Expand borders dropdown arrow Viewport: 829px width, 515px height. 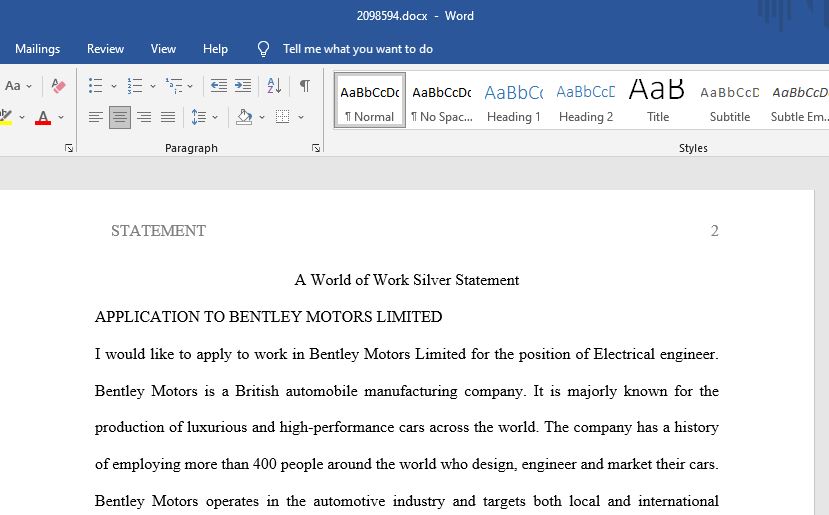pyautogui.click(x=301, y=117)
